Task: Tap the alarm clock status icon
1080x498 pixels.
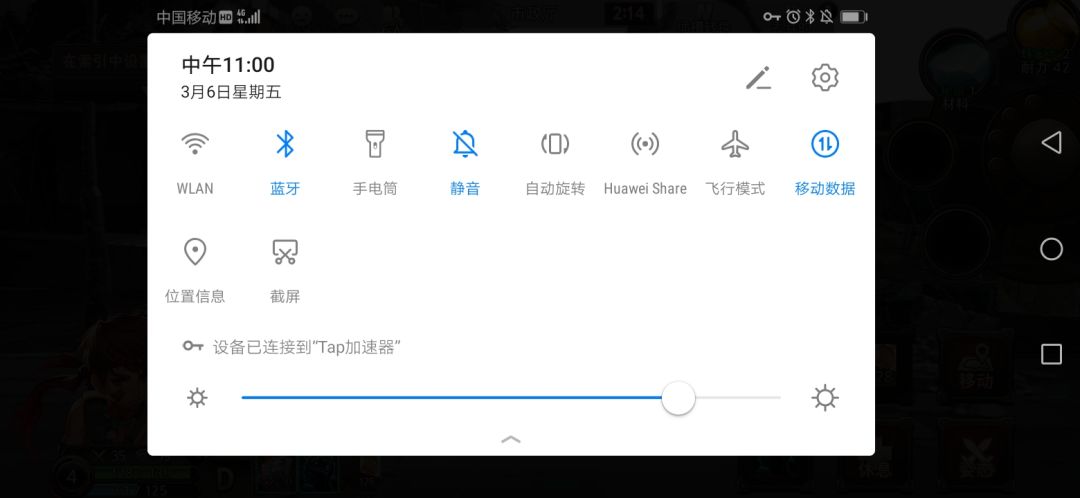Action: pyautogui.click(x=793, y=17)
